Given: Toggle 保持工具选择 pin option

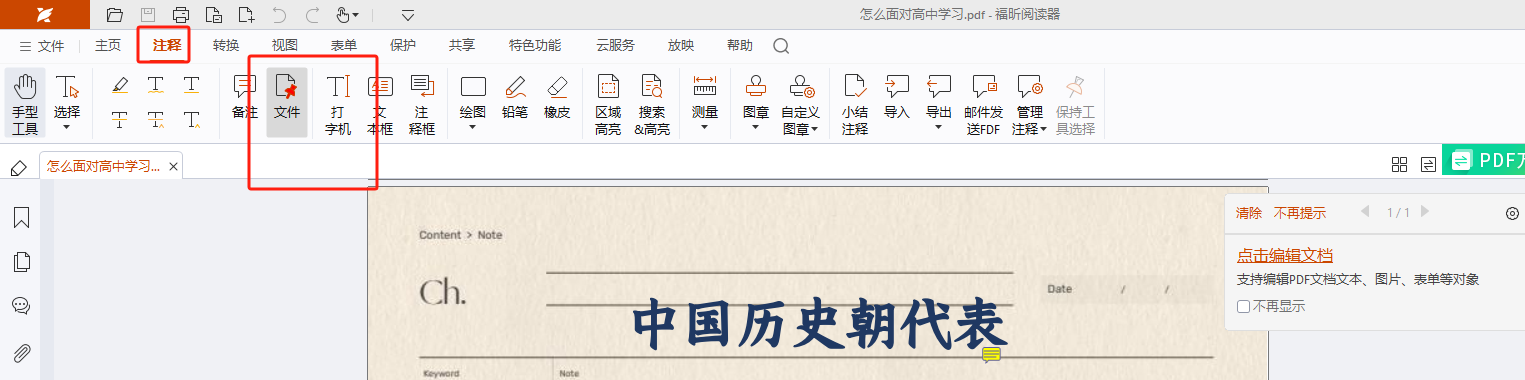Looking at the screenshot, I should 1075,104.
